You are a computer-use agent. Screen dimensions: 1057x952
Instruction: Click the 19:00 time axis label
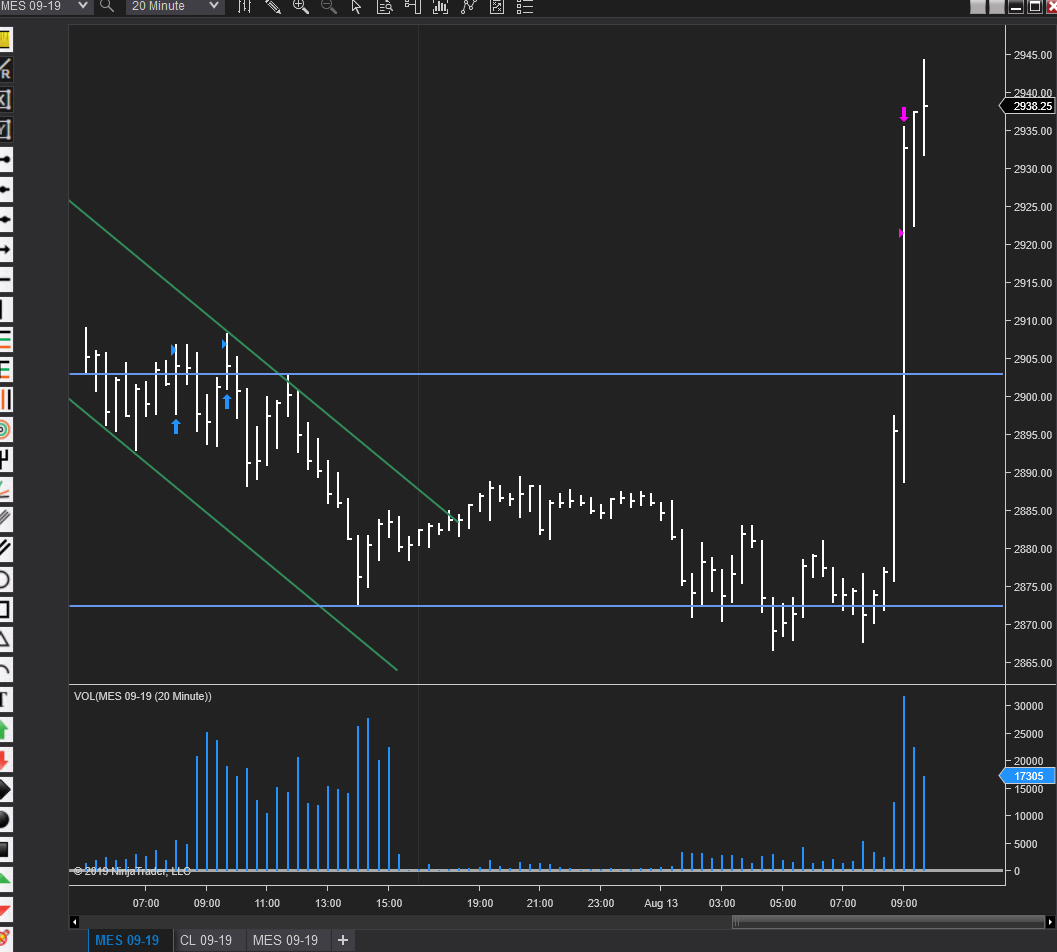coord(480,903)
